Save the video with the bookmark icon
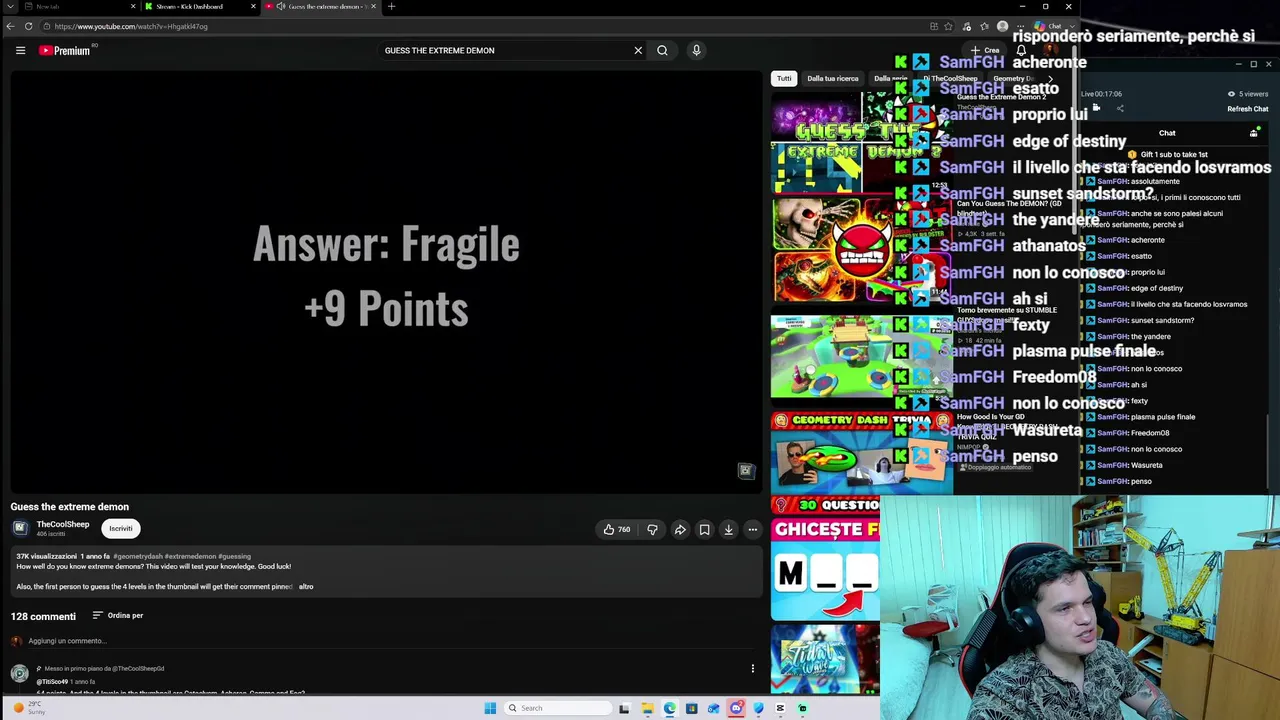 704,529
